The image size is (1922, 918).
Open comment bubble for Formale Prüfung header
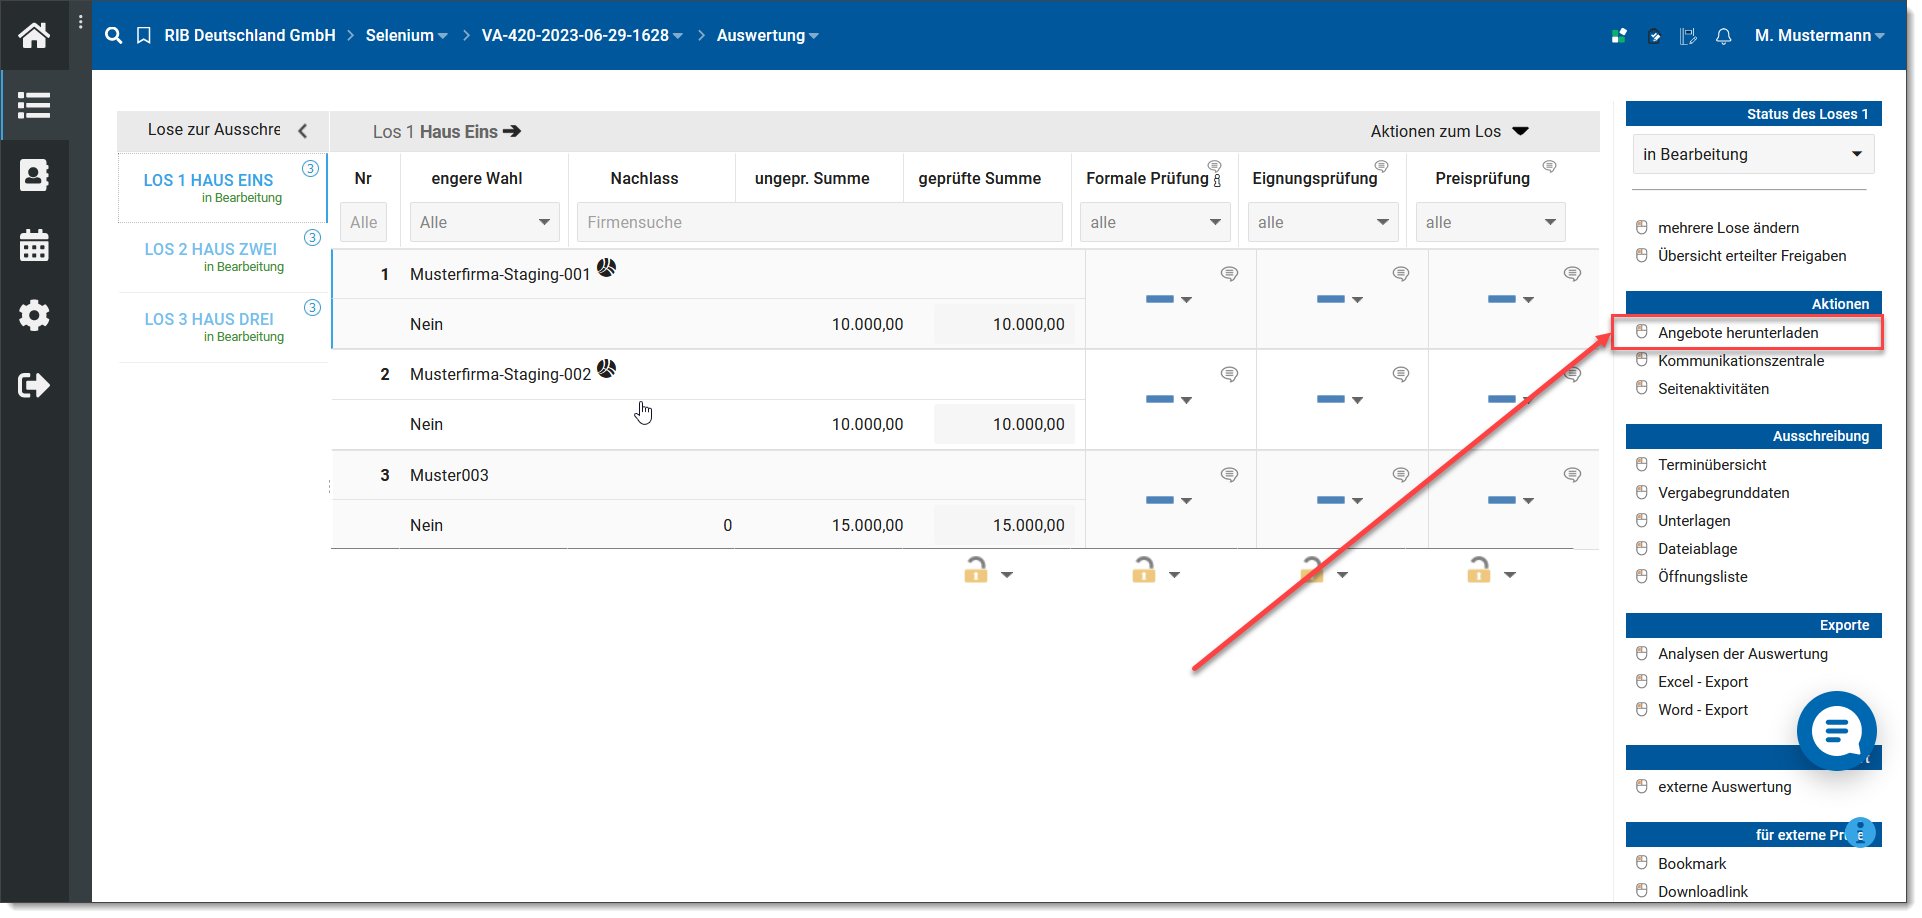tap(1214, 166)
